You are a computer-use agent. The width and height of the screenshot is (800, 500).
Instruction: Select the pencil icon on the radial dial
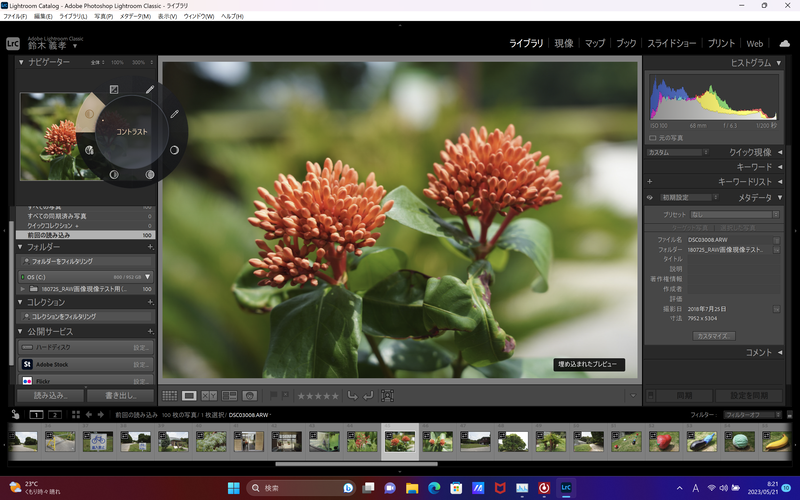tap(149, 90)
